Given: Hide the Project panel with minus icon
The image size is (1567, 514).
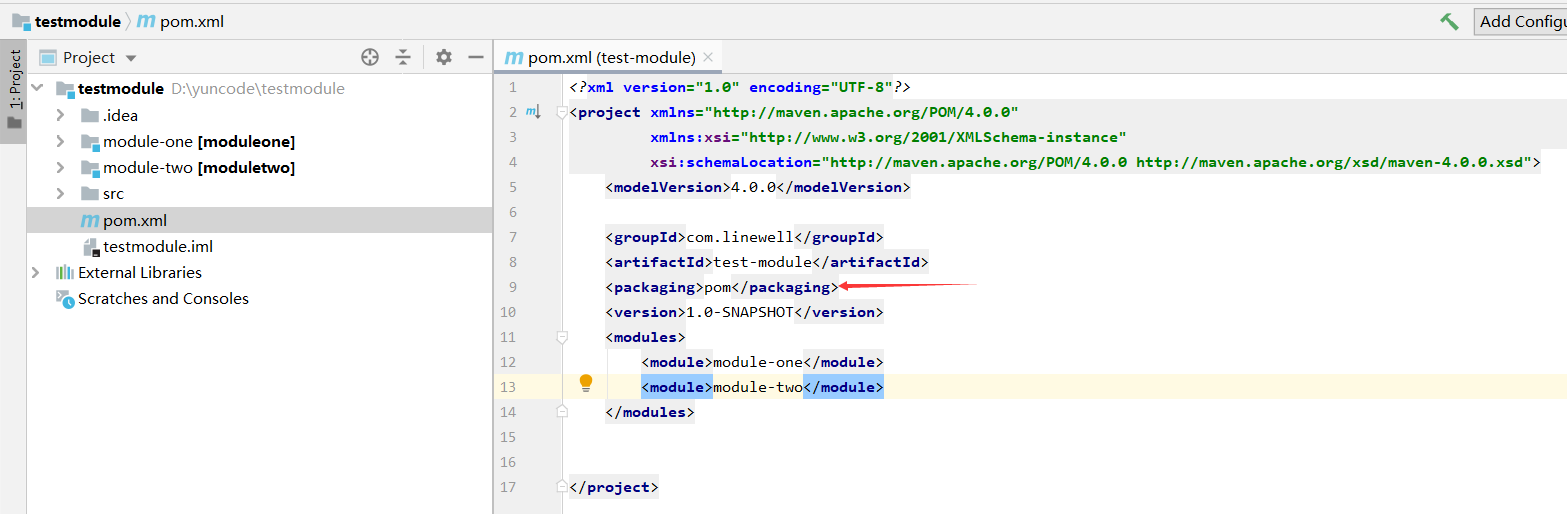Looking at the screenshot, I should point(476,57).
